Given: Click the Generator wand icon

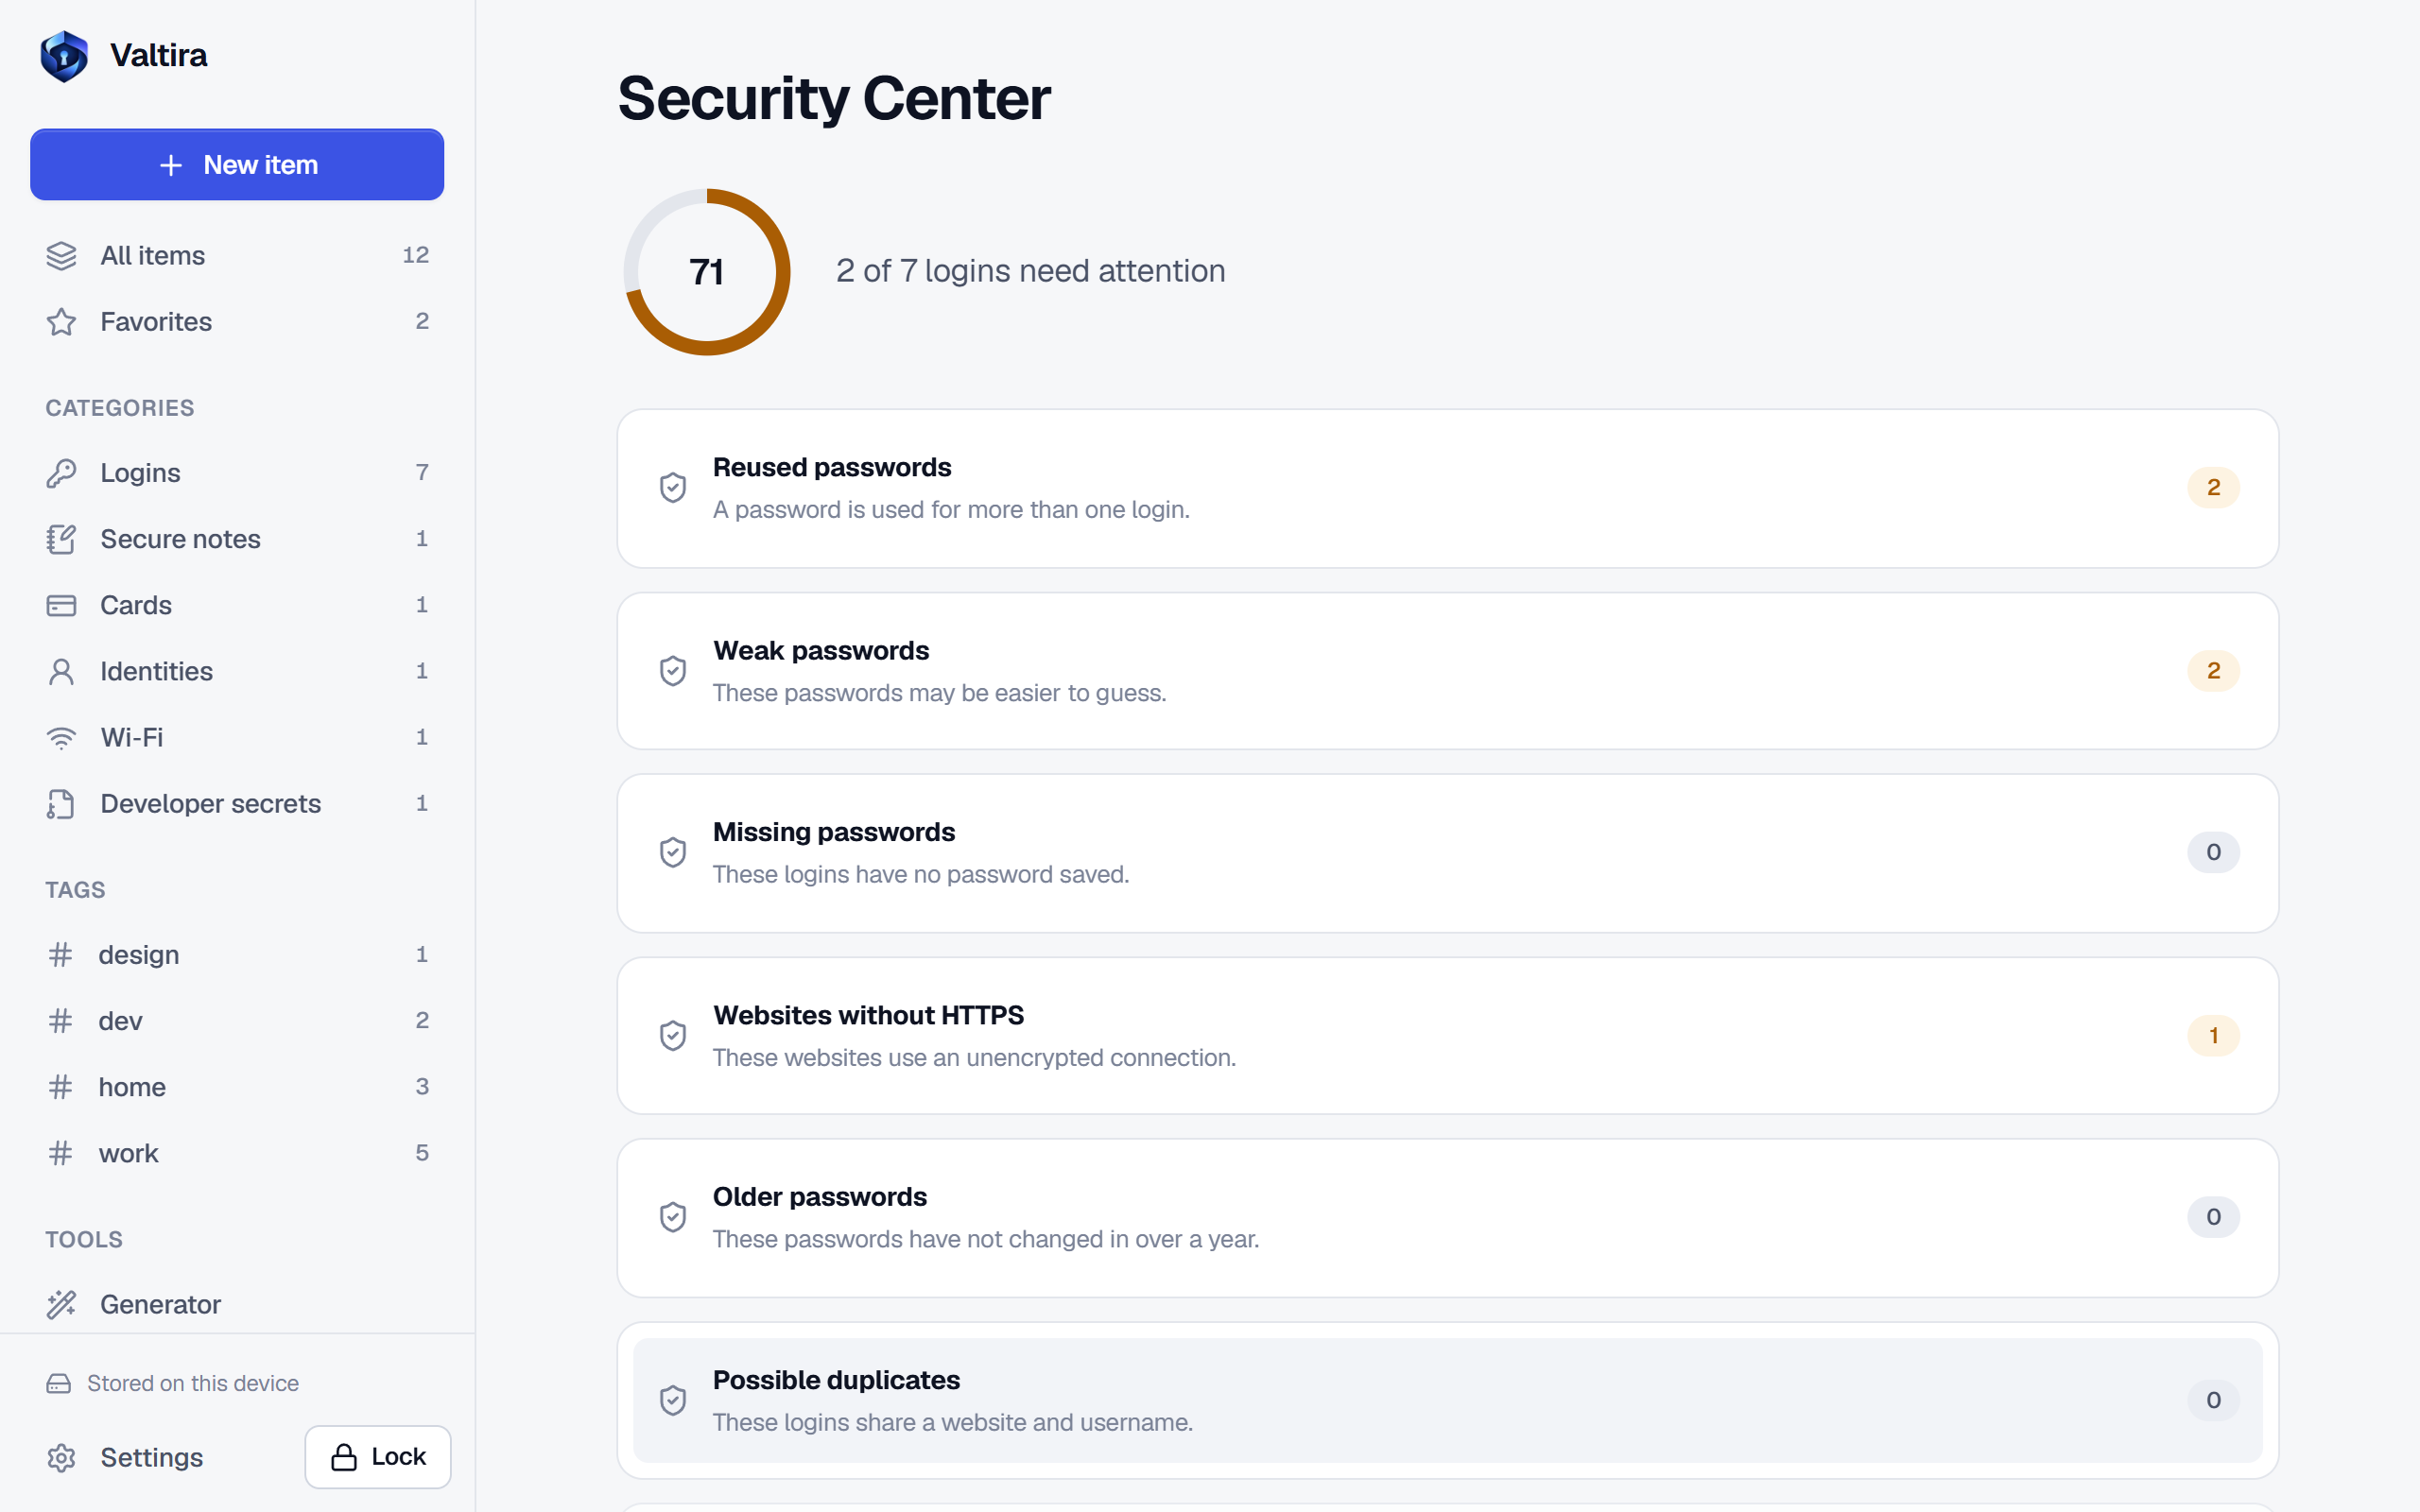Looking at the screenshot, I should (61, 1304).
